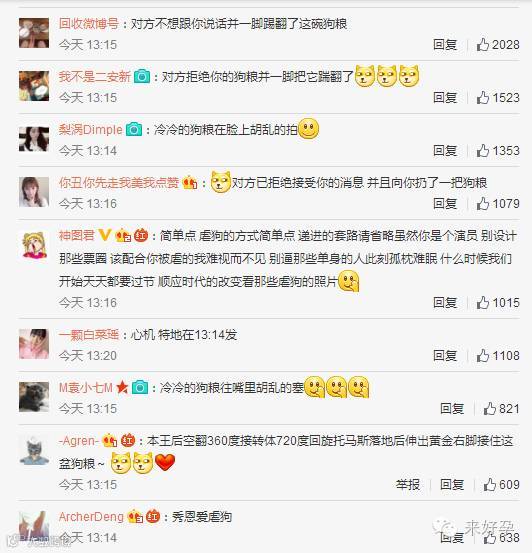This screenshot has height=553, width=532.
Task: Open 回收微博号 user profile link
Action: [x=89, y=24]
